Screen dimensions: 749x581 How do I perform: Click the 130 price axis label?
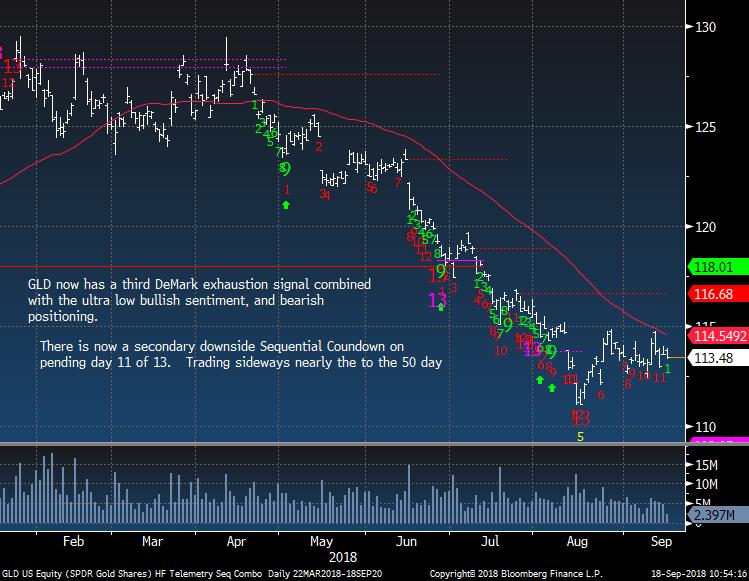click(x=706, y=27)
